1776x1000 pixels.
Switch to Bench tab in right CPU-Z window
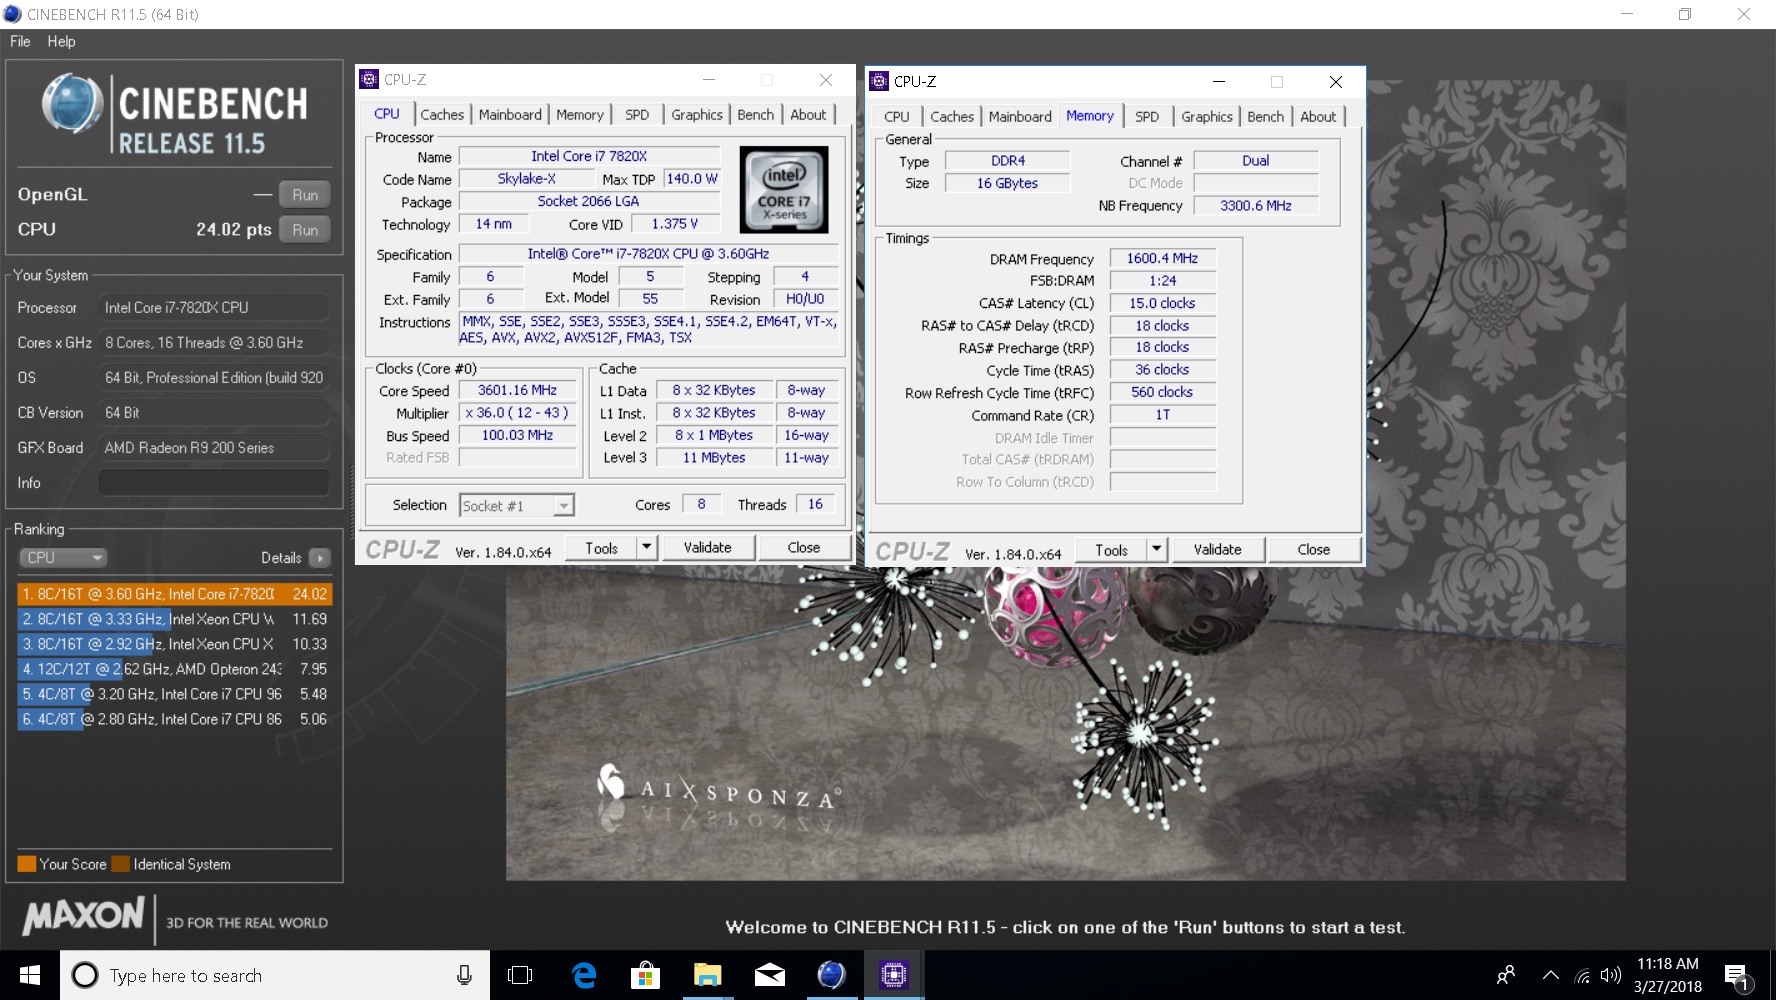click(x=1266, y=117)
